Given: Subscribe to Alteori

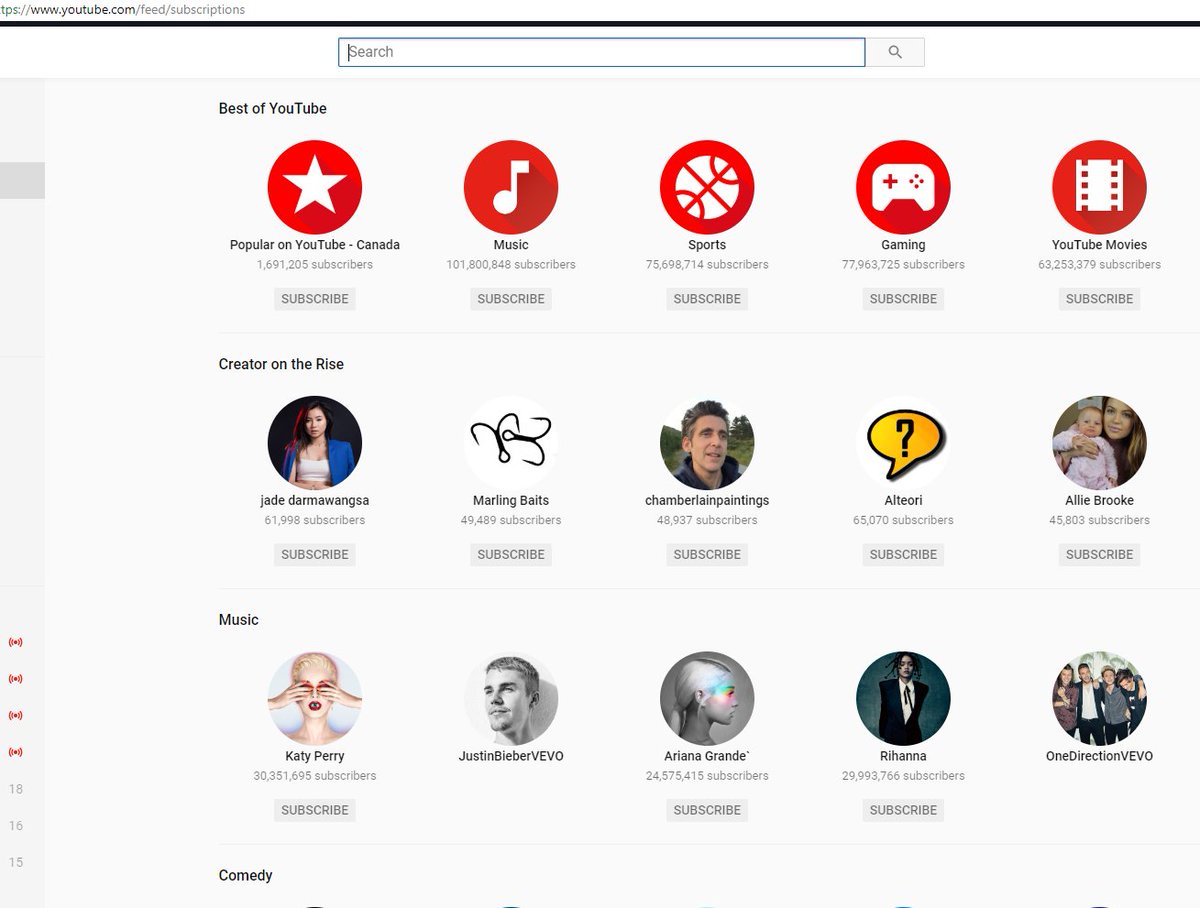Looking at the screenshot, I should click(903, 555).
